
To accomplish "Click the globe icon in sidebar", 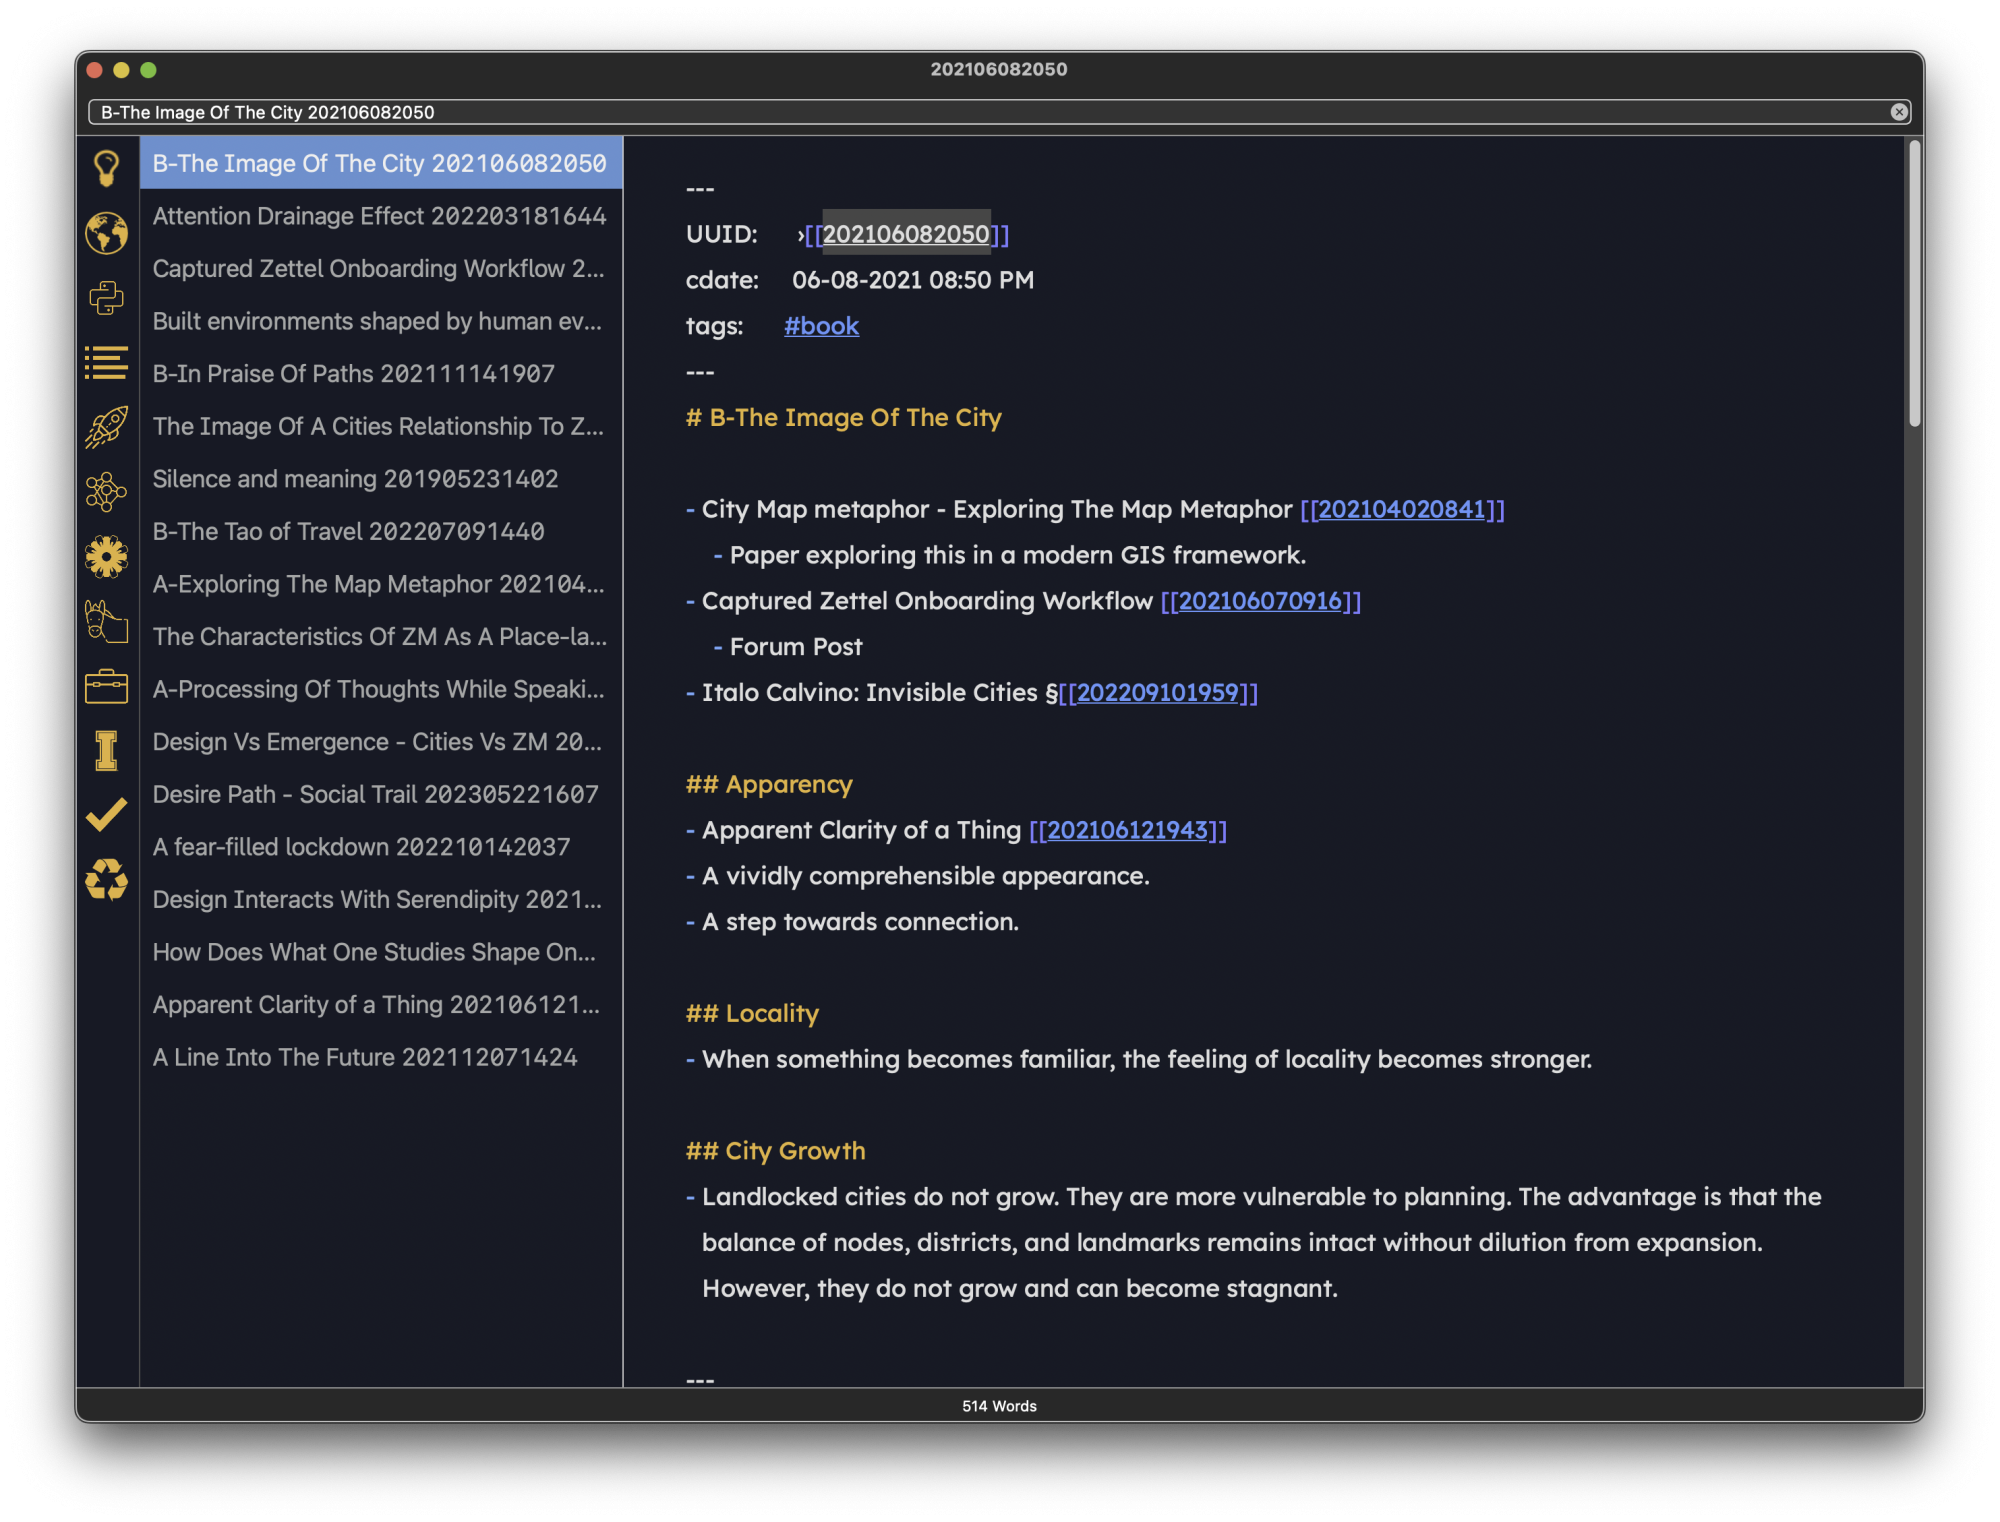I will 106,233.
